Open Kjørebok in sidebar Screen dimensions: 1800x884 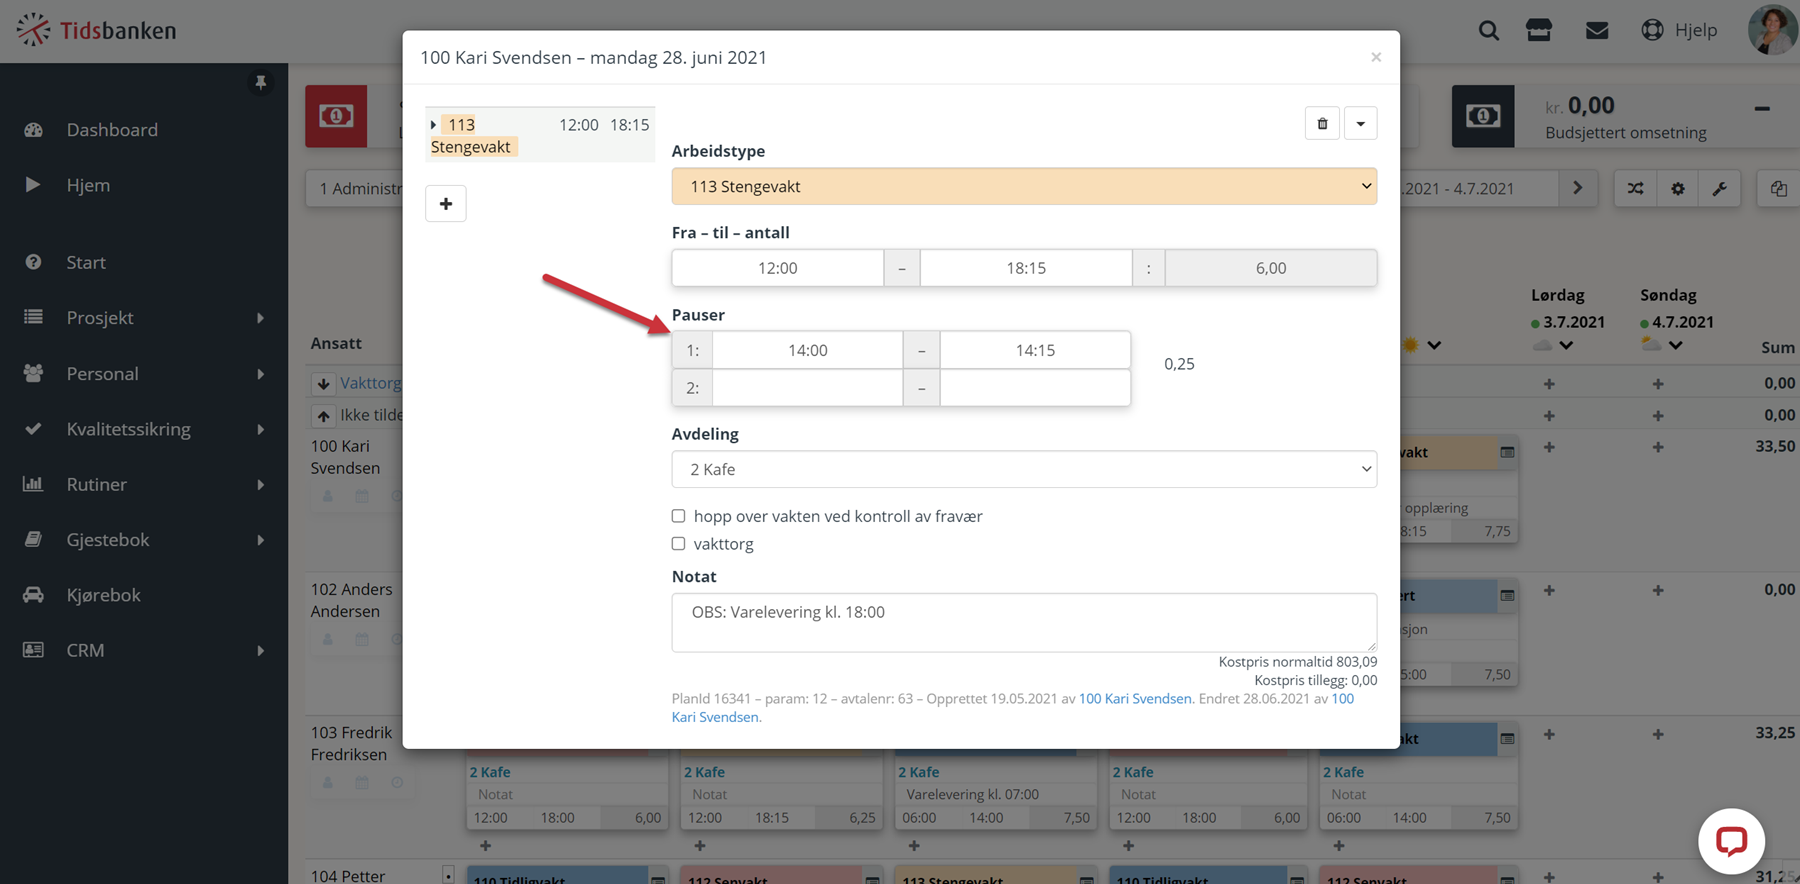[x=103, y=595]
